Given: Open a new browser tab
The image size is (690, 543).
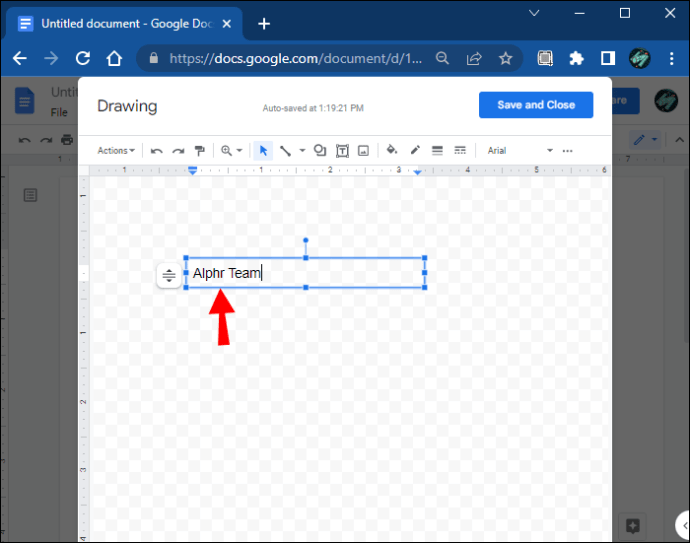Looking at the screenshot, I should point(264,23).
